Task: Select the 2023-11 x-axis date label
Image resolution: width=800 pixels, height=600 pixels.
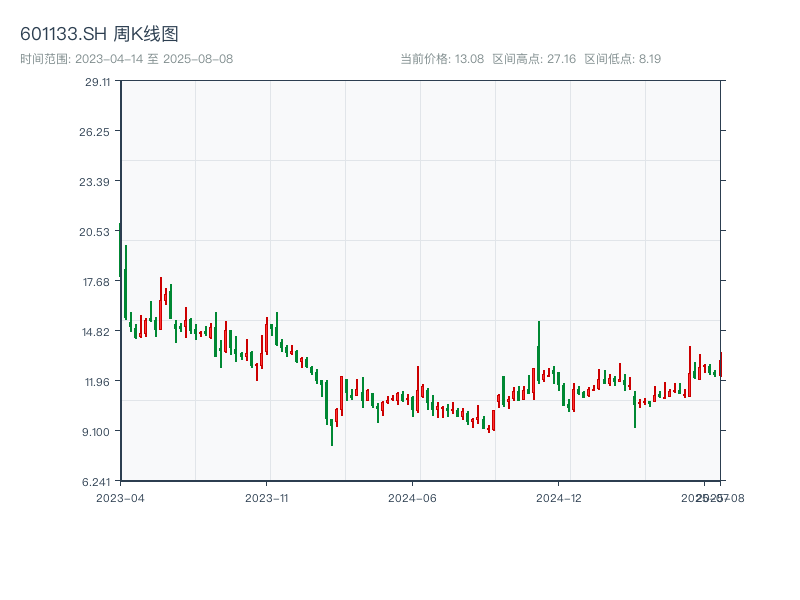Action: tap(267, 497)
